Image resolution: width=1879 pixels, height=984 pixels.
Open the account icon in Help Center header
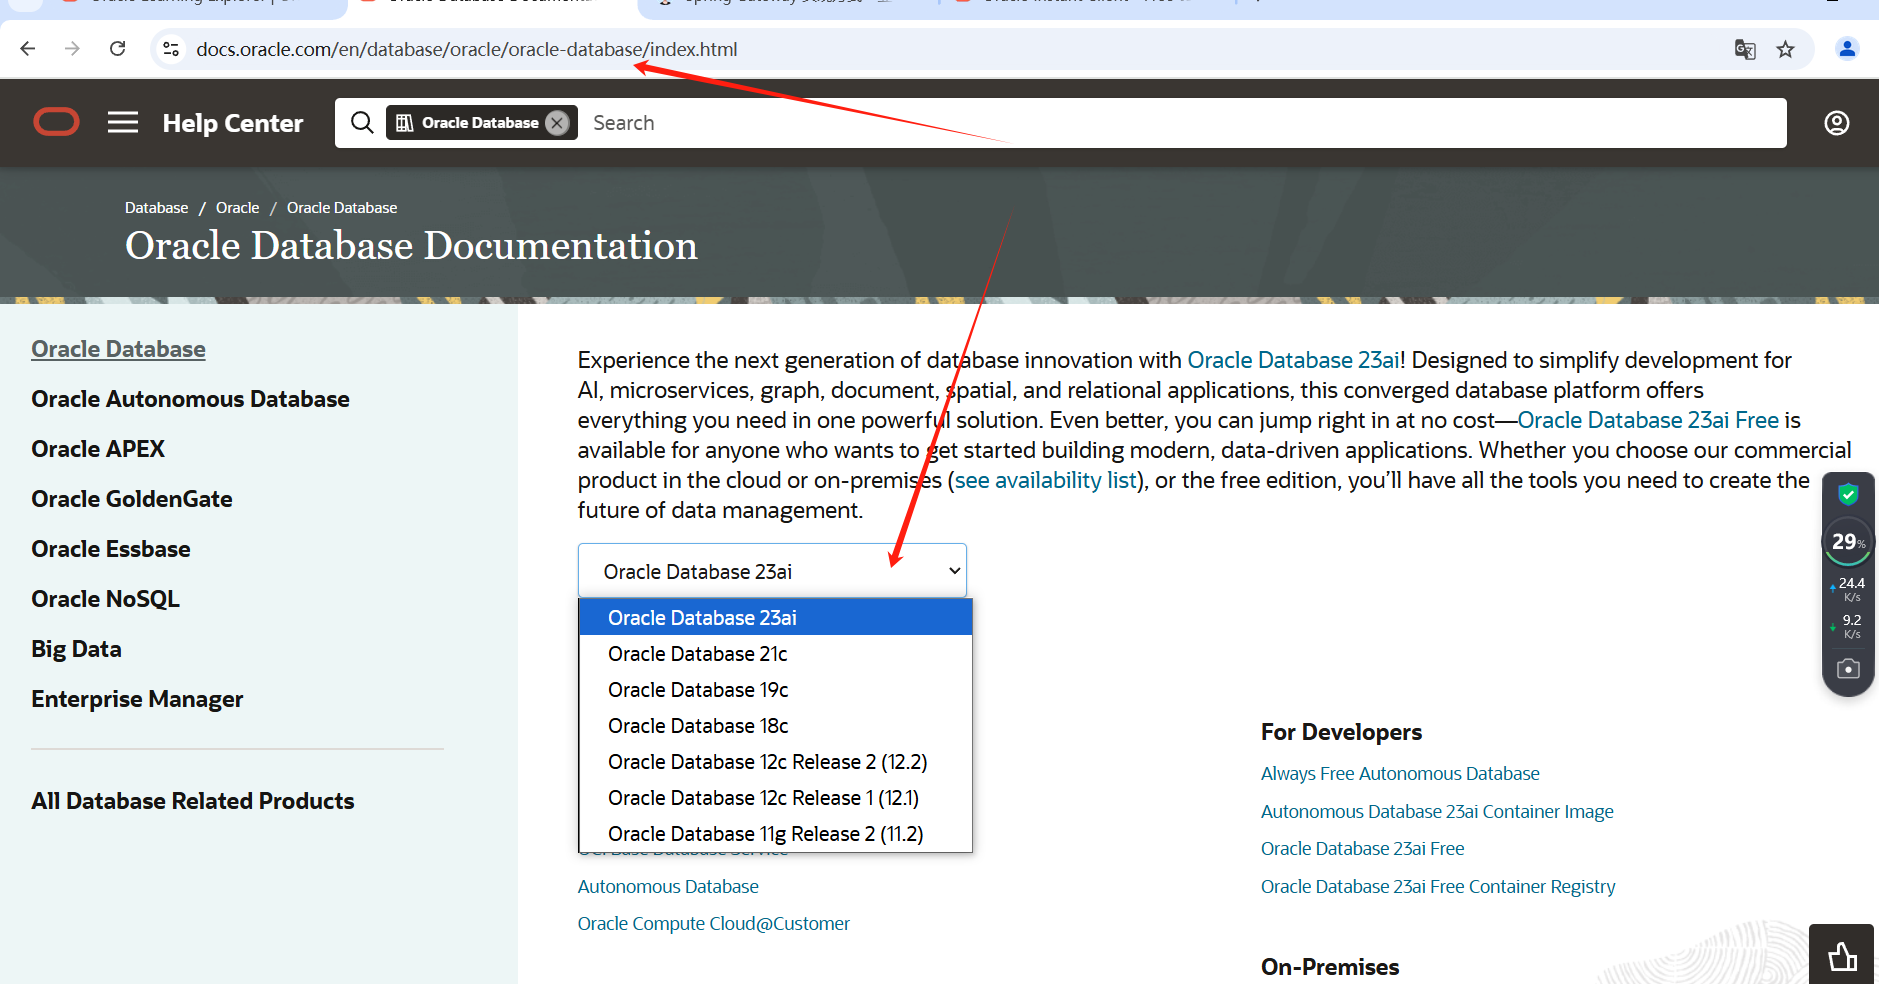[1837, 122]
